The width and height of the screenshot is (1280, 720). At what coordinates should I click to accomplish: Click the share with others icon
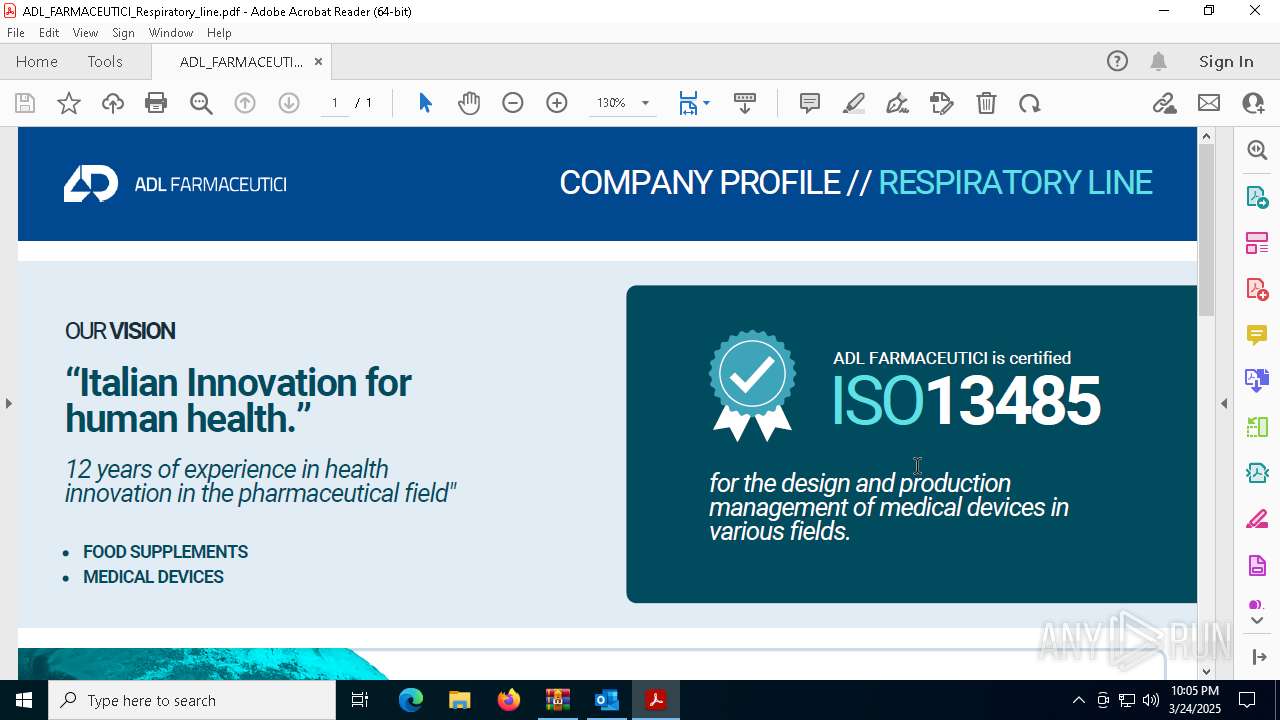point(1253,103)
